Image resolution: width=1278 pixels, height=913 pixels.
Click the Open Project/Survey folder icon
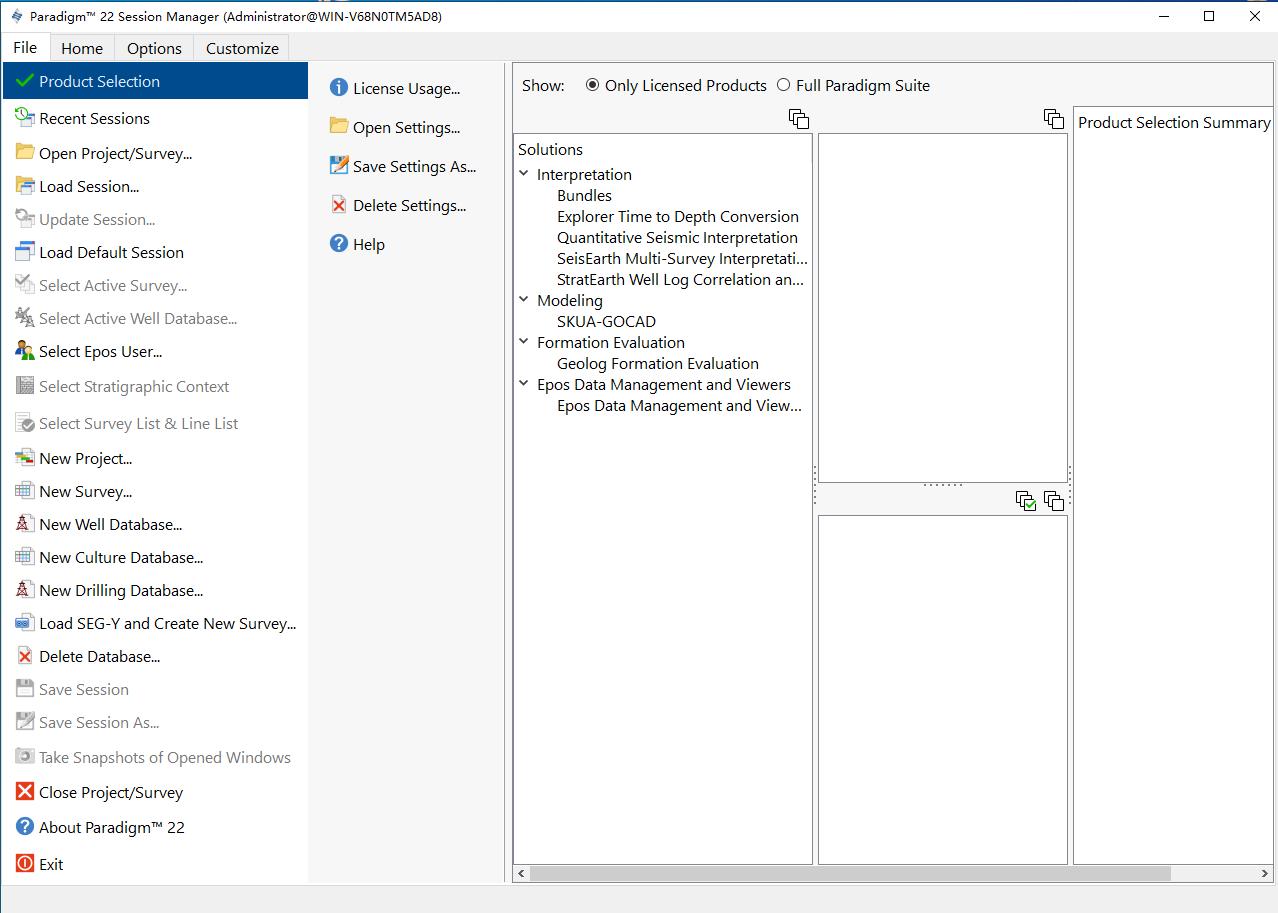[25, 153]
